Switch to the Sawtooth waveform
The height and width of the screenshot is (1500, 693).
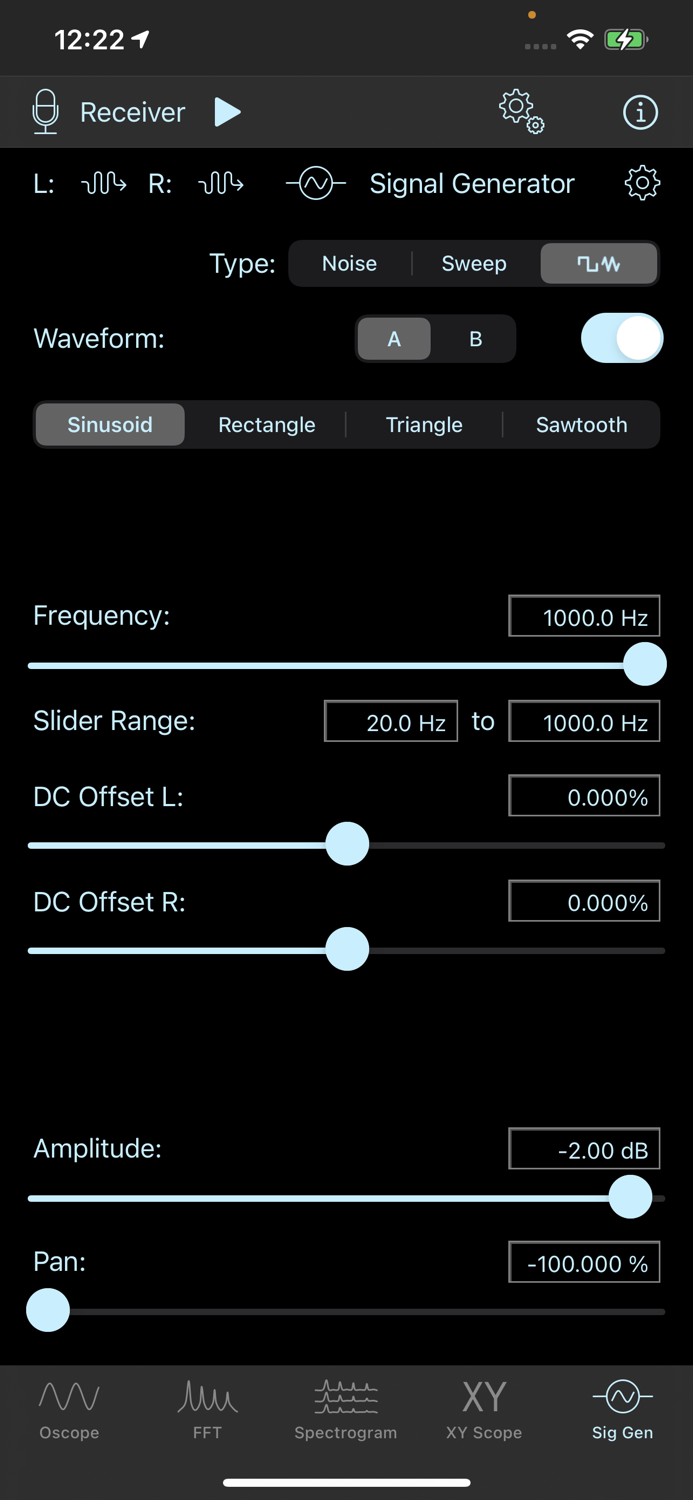pyautogui.click(x=581, y=424)
